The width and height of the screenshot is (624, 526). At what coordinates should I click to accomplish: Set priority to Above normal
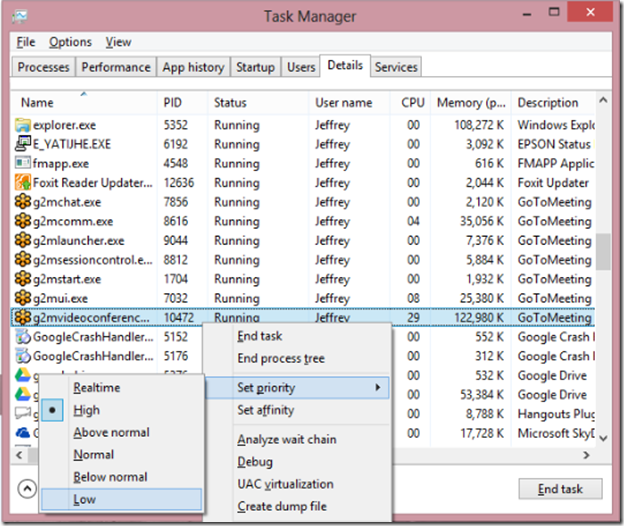tap(111, 432)
